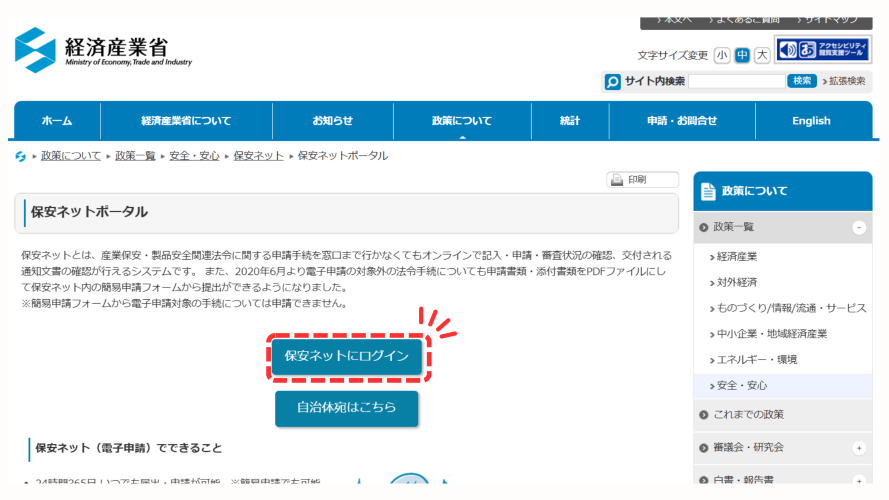Set font size to medium (中)

[x=742, y=55]
